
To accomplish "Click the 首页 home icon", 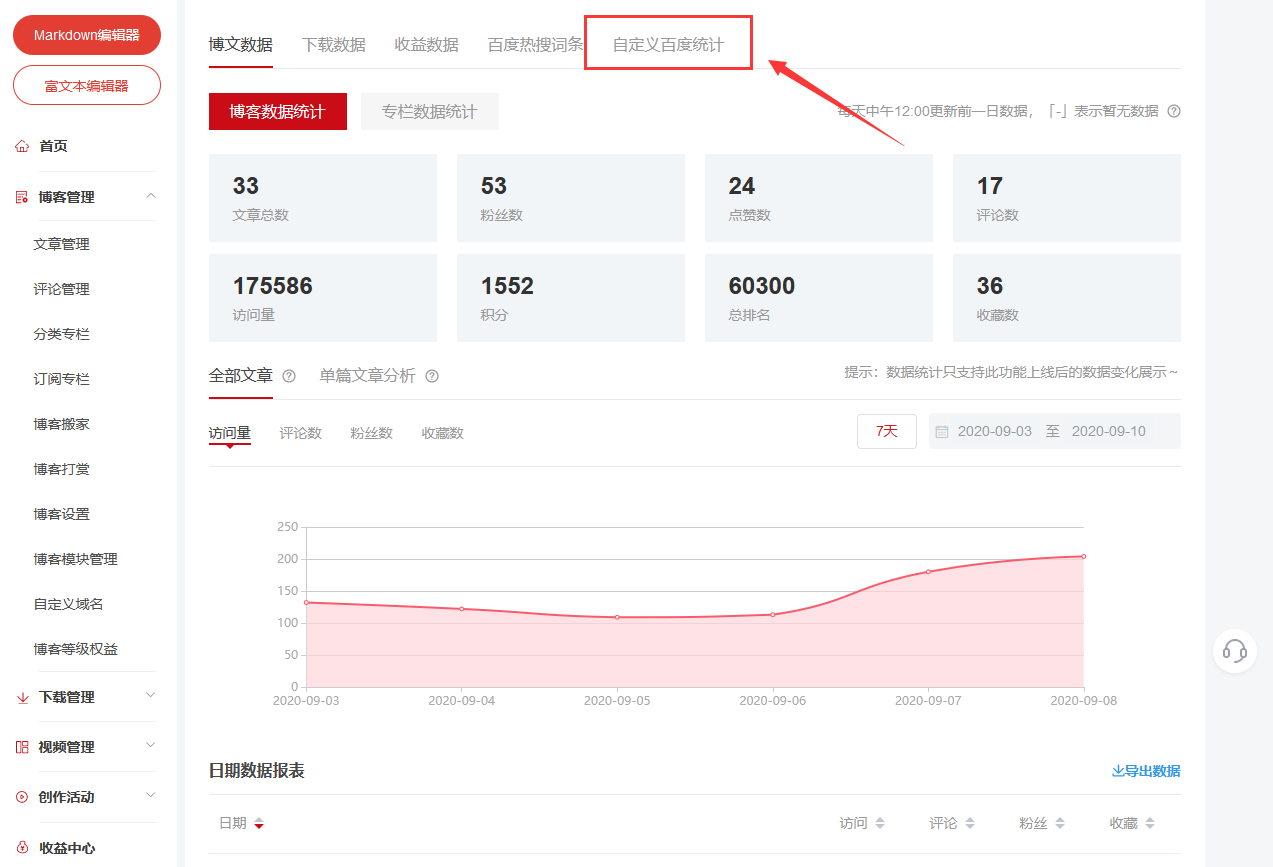I will click(x=22, y=146).
